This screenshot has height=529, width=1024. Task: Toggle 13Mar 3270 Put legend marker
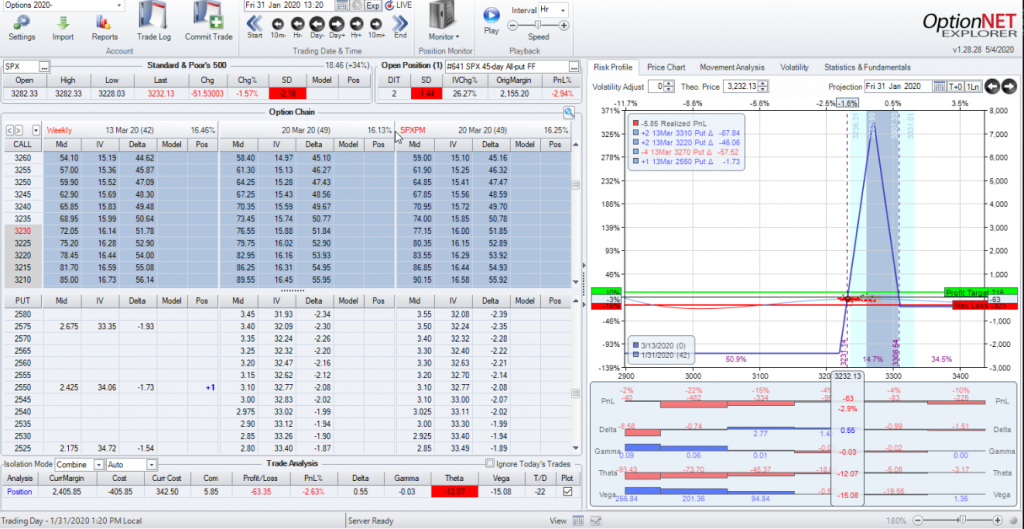click(635, 152)
